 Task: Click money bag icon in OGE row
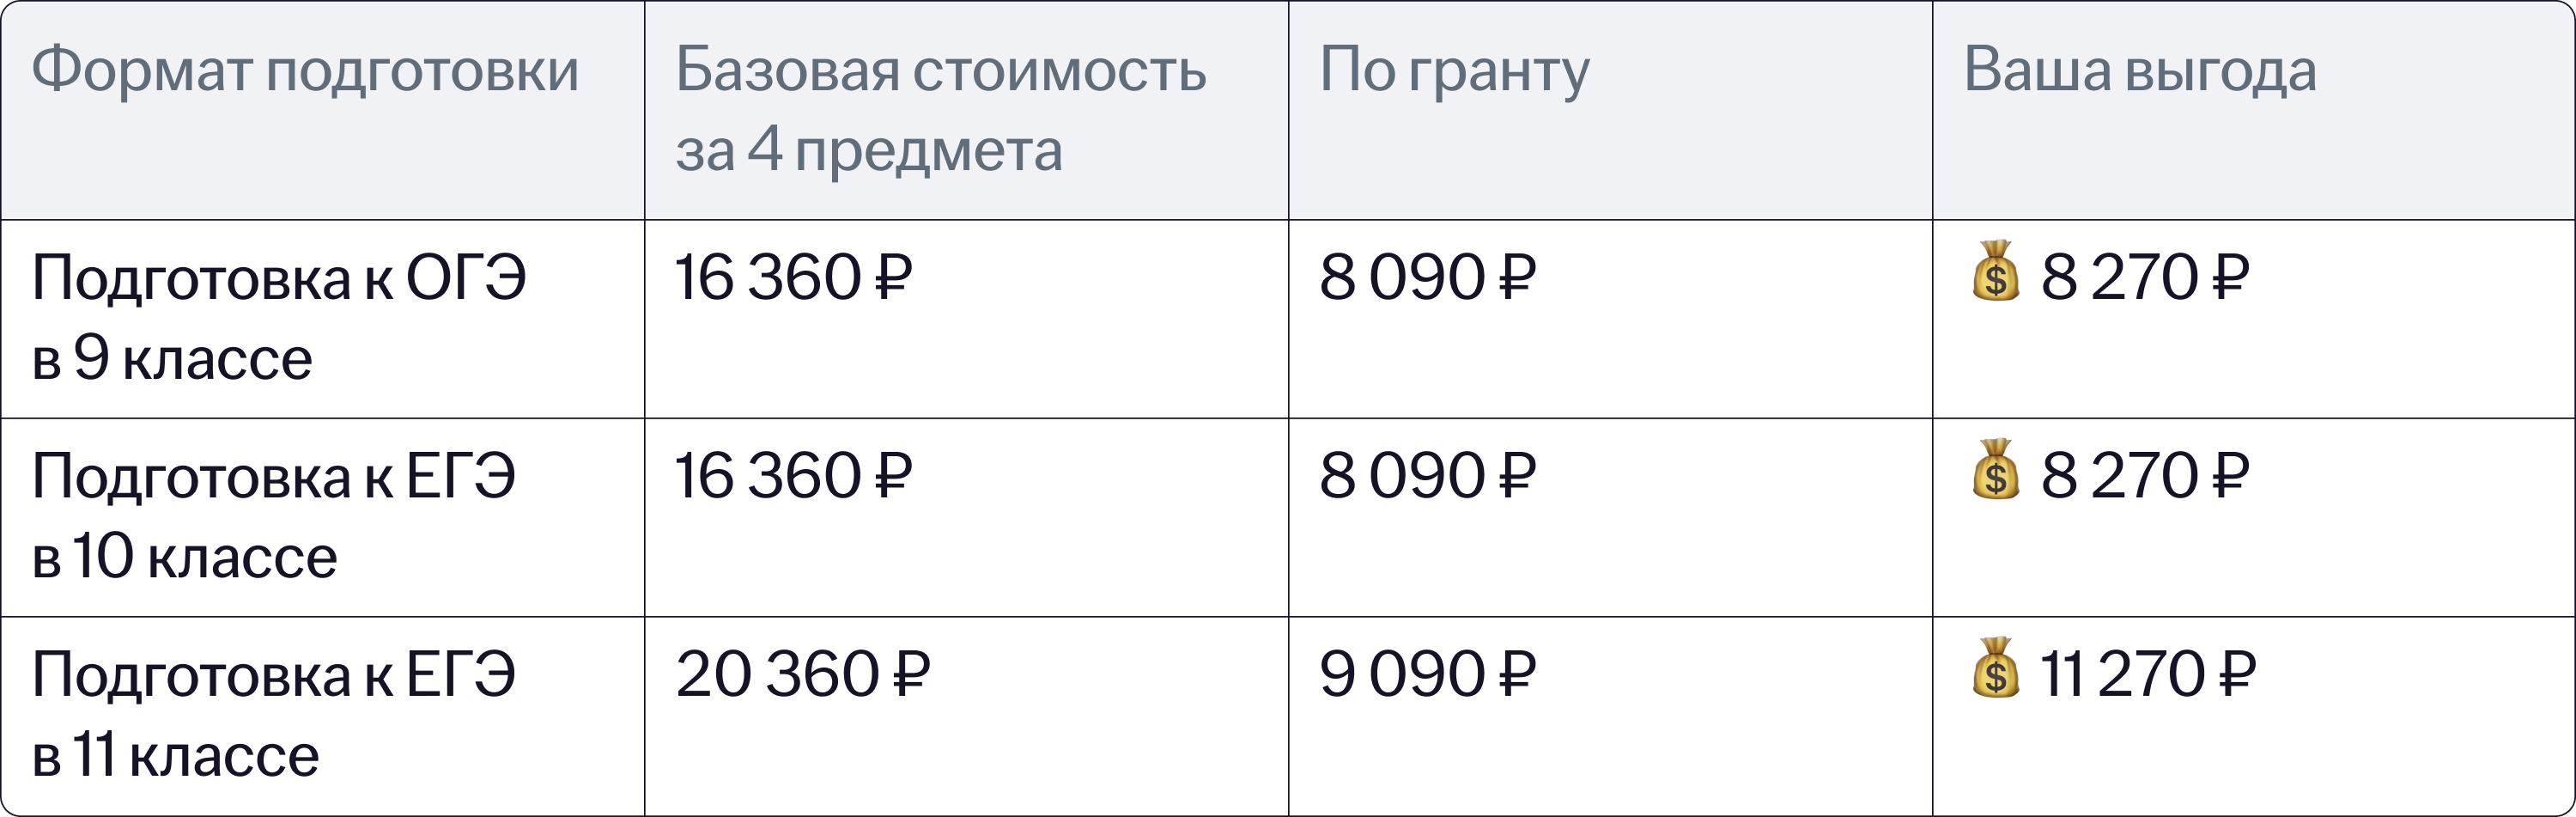tap(1995, 272)
